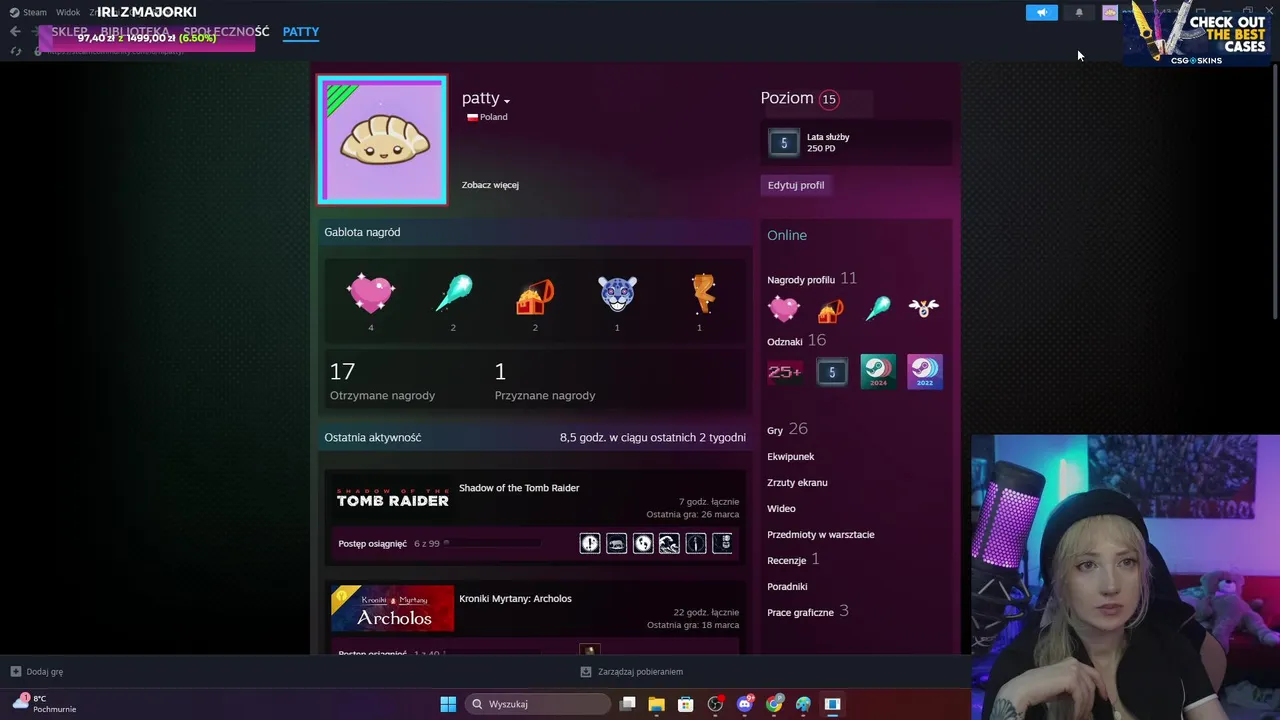This screenshot has height=720, width=1280.
Task: Click the Wyszukaj taskbar search field
Action: [538, 704]
